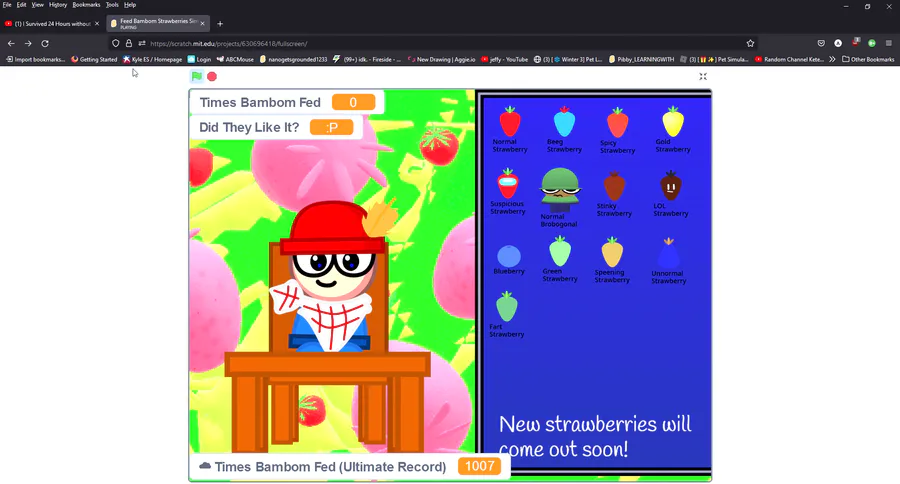The image size is (900, 484).
Task: Open the Login bookmark
Action: pos(199,59)
